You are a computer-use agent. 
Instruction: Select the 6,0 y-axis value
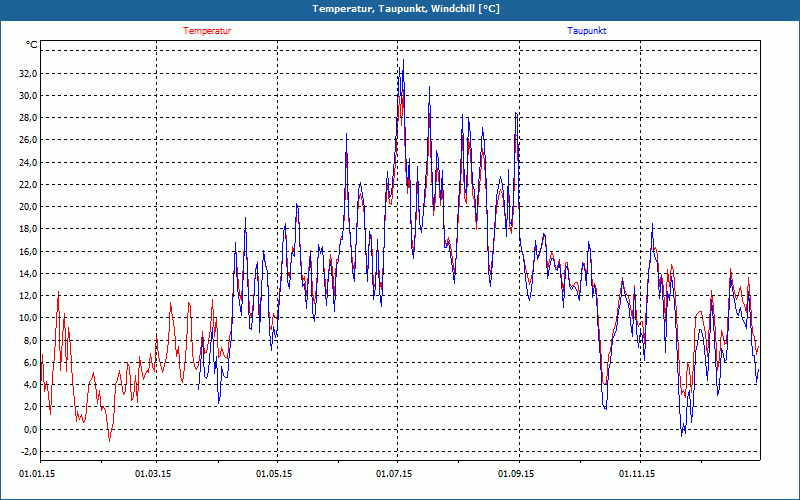coord(30,362)
